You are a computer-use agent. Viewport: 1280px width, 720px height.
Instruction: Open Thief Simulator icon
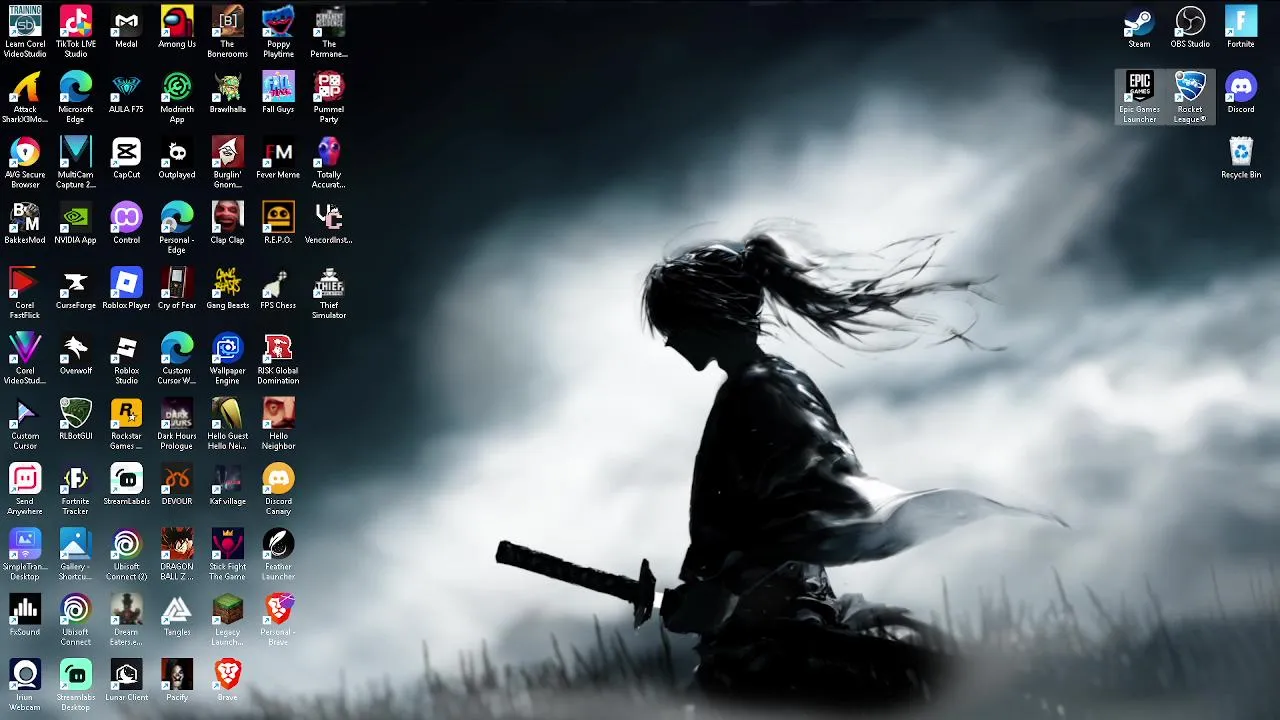pyautogui.click(x=329, y=283)
